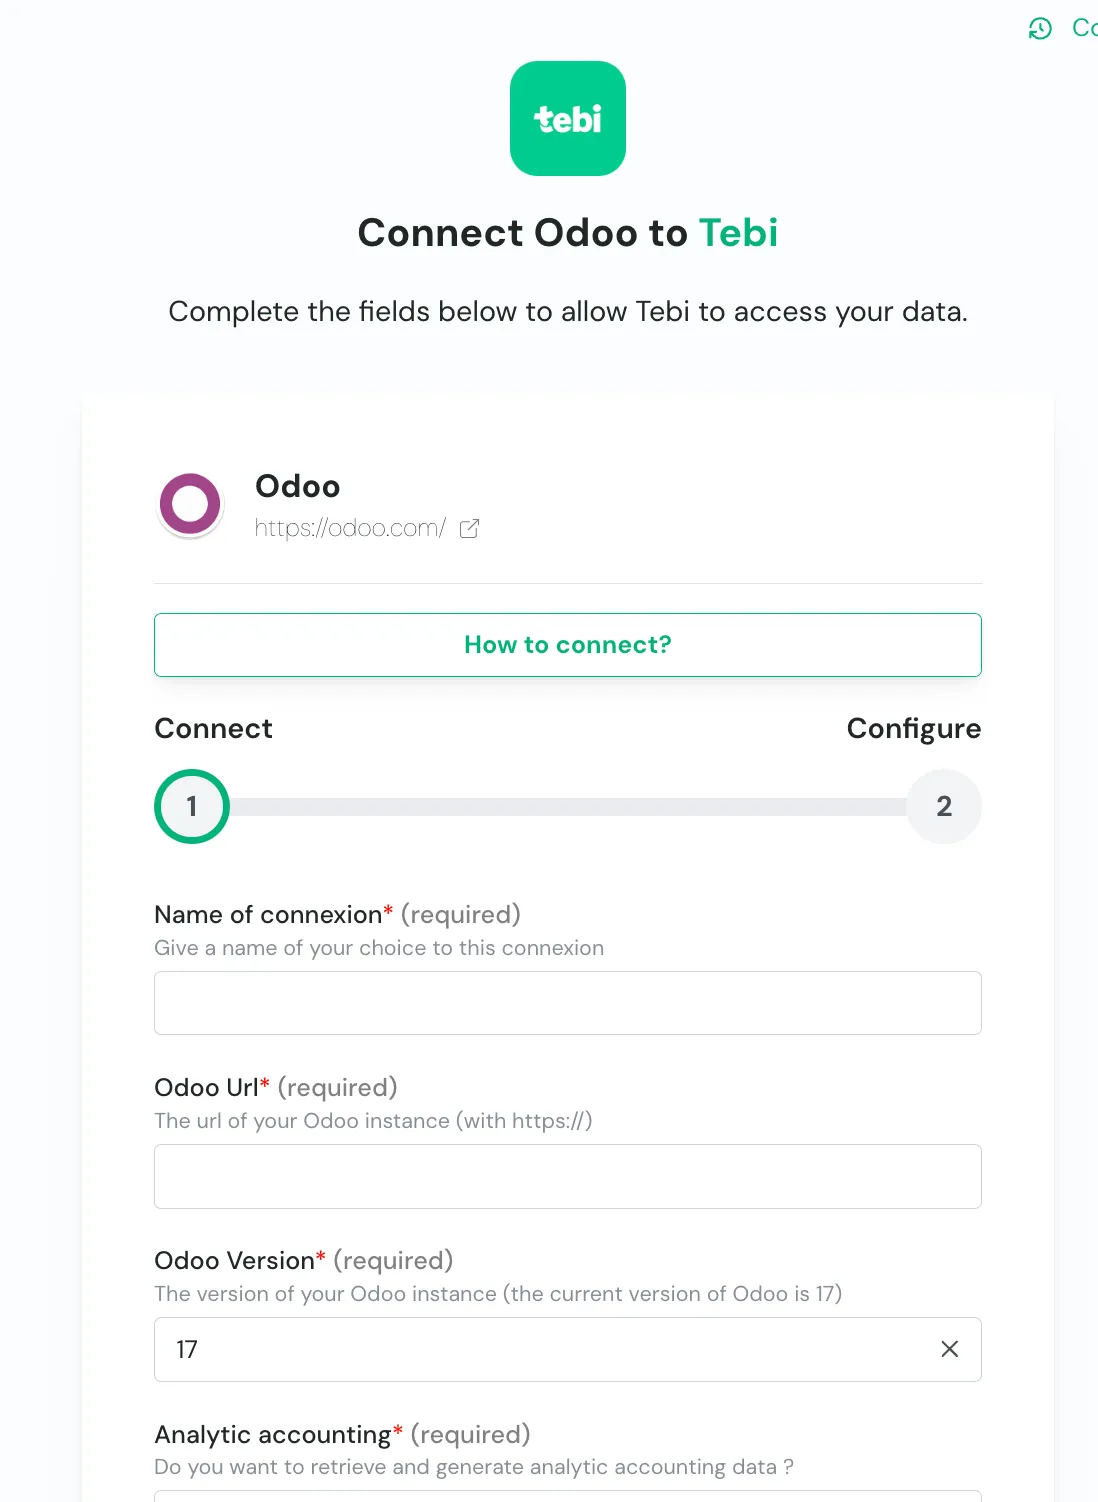Click the "How to connect?" button
The width and height of the screenshot is (1098, 1502).
click(568, 645)
